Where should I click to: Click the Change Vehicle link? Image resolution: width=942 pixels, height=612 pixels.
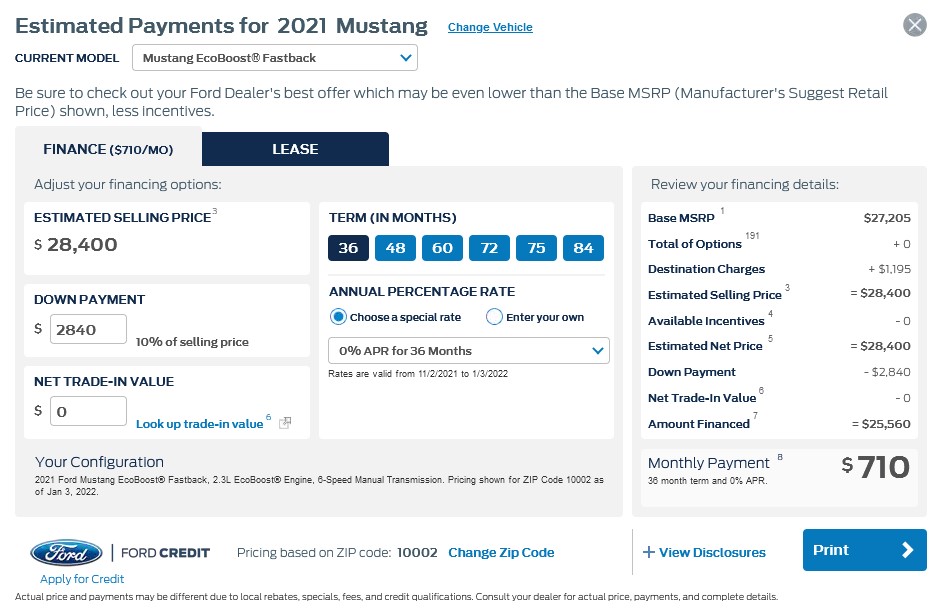click(490, 27)
